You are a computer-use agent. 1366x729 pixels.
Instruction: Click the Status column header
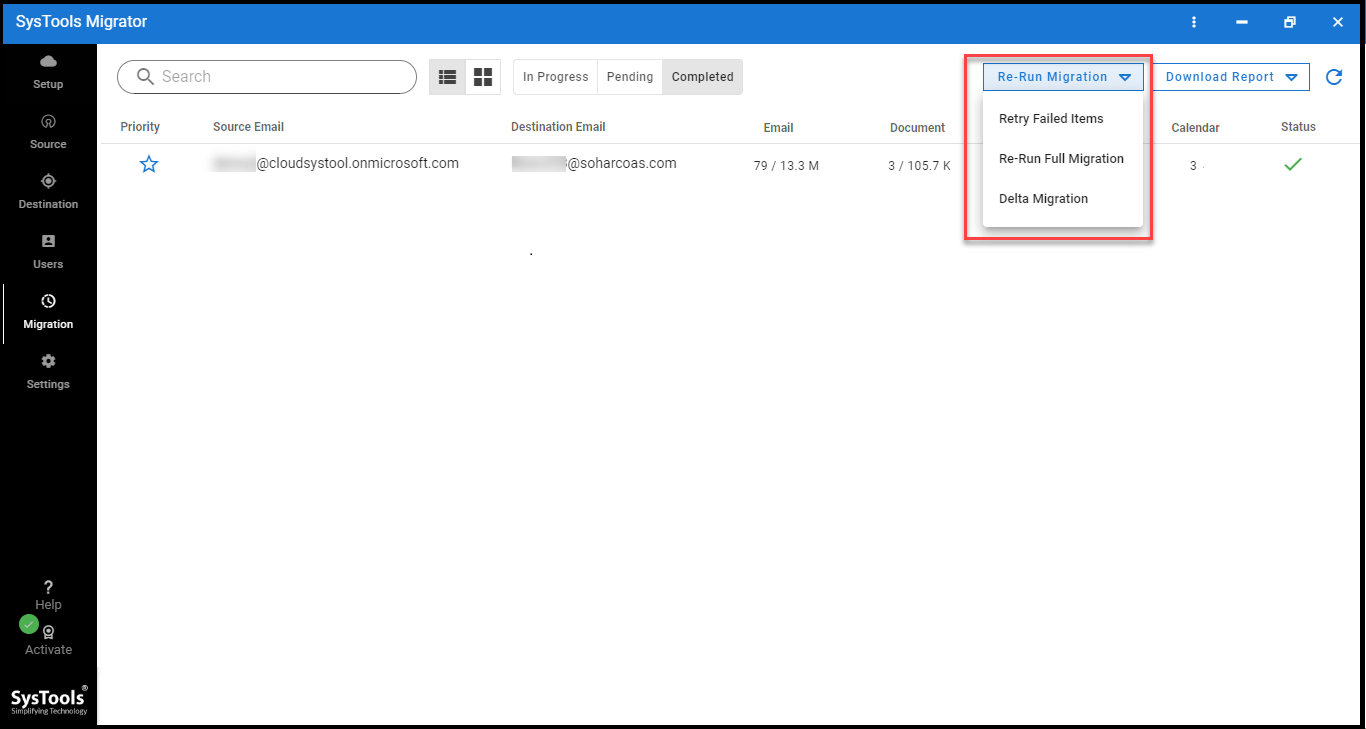(1298, 127)
